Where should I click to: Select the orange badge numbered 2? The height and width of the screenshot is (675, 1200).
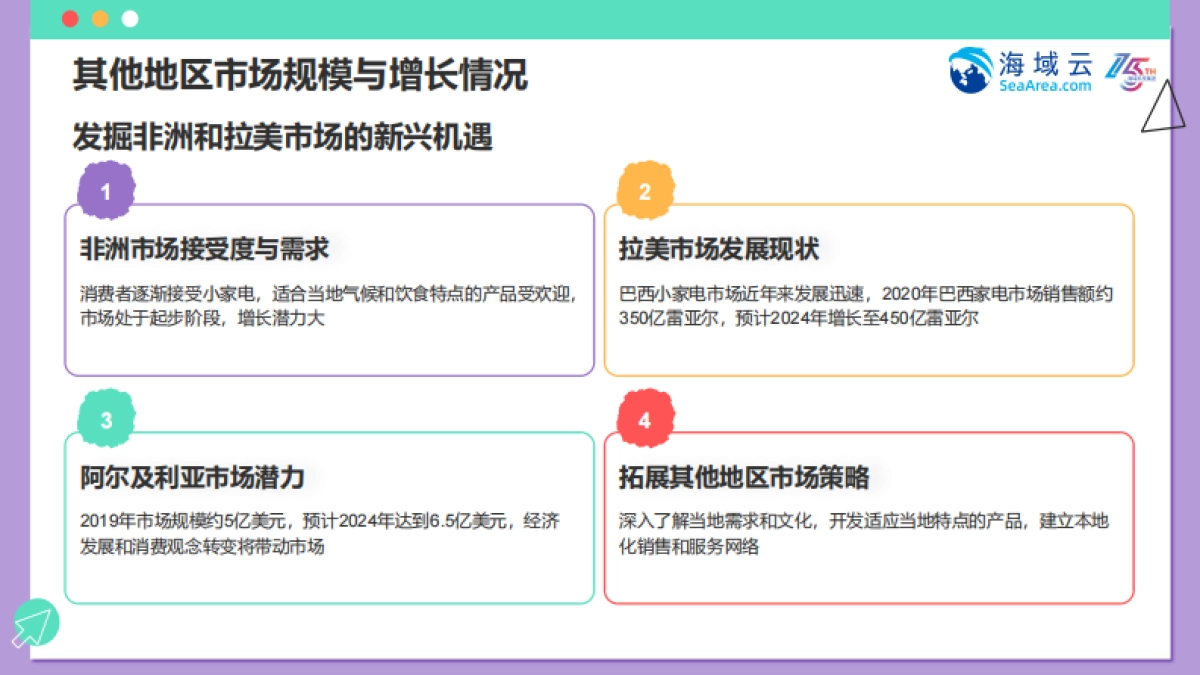tap(645, 188)
